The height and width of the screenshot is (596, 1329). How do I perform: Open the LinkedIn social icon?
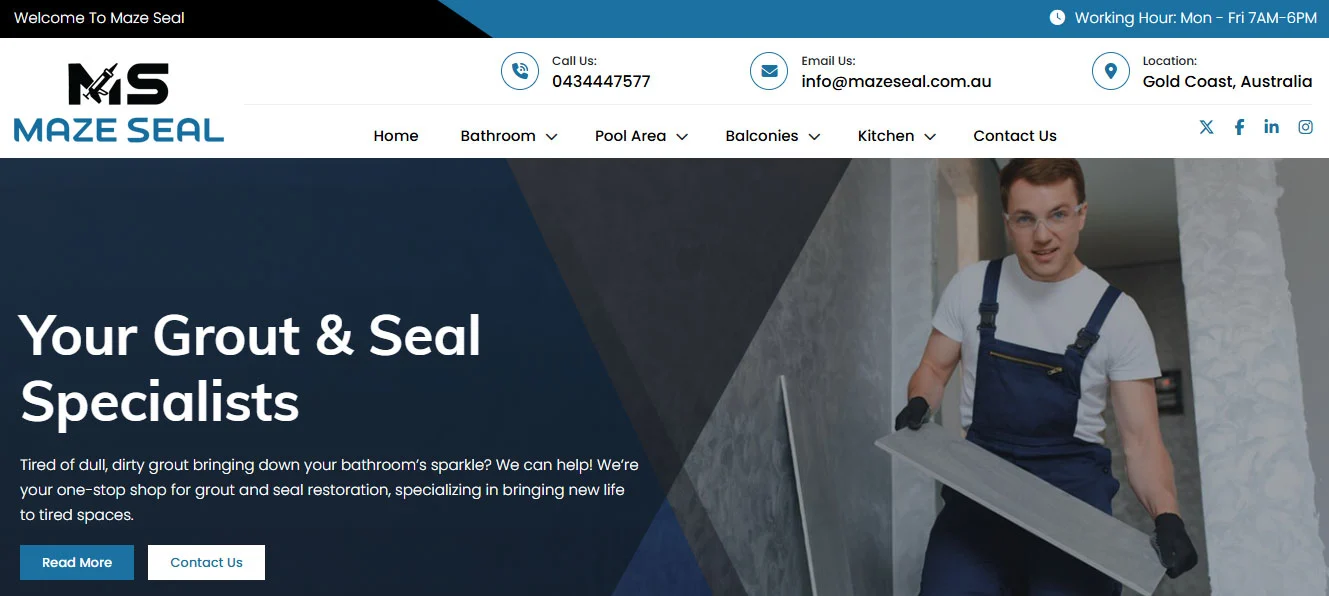pos(1271,127)
